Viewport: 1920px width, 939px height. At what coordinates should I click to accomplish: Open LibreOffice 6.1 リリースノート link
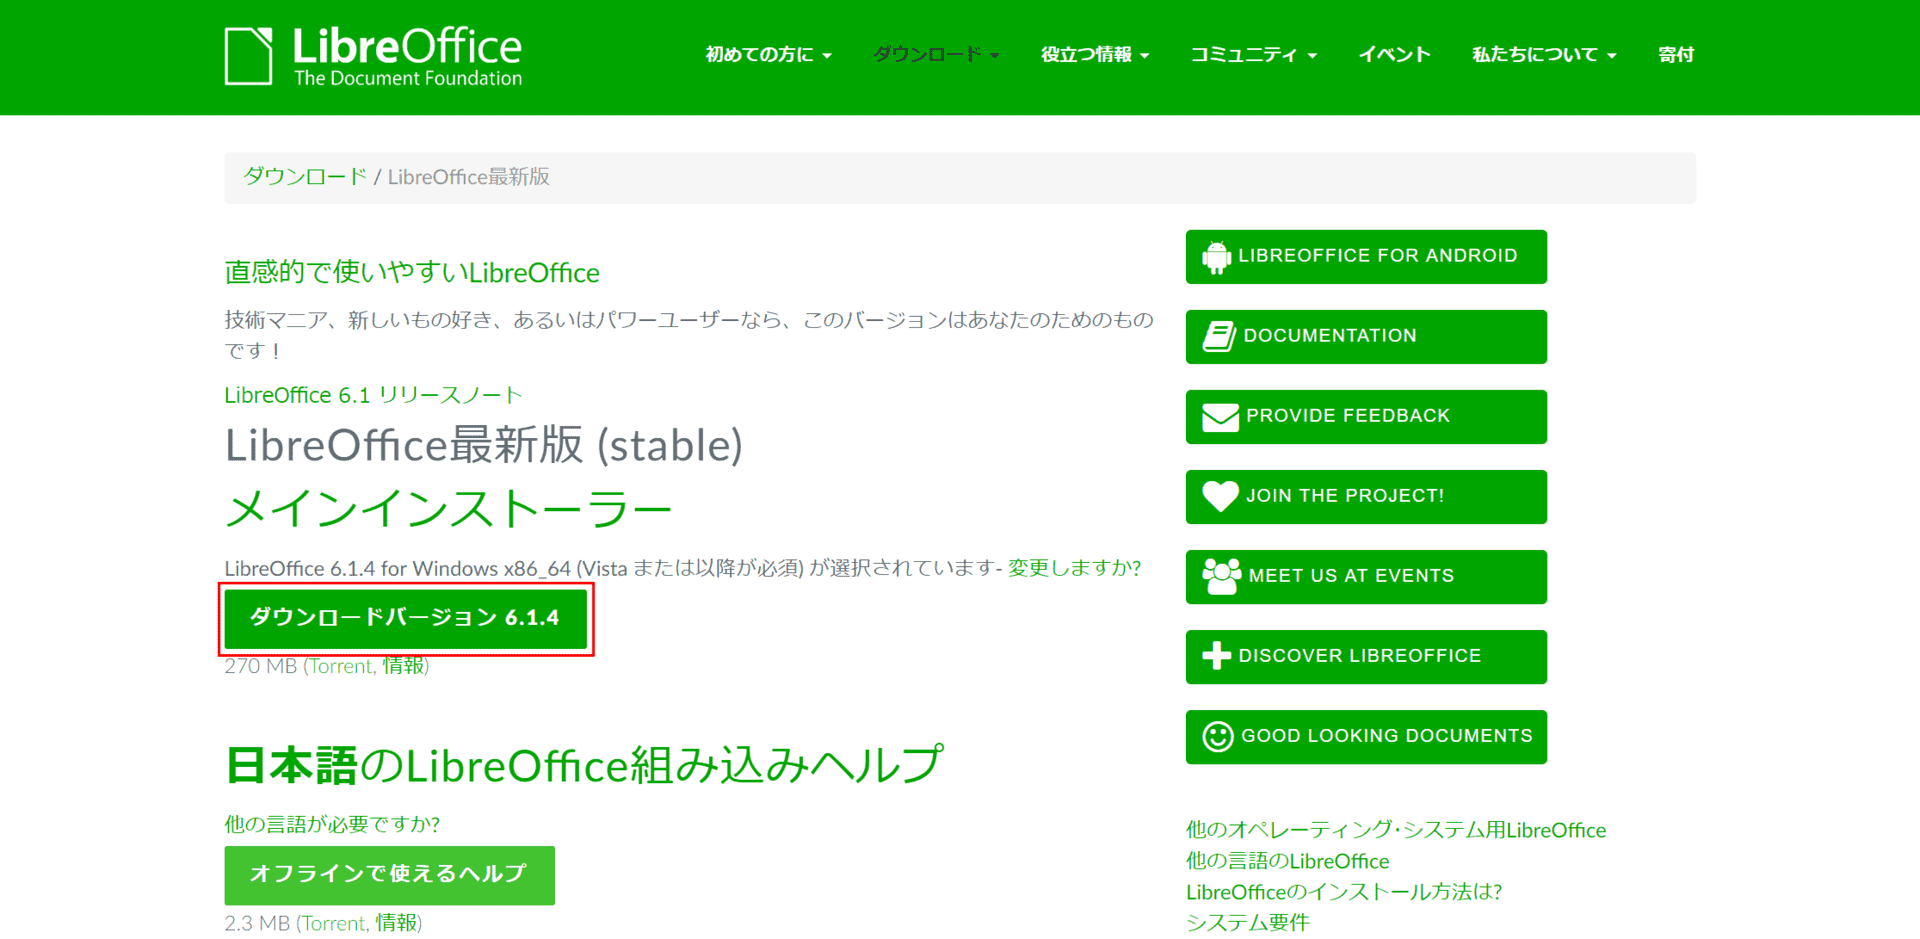click(373, 395)
